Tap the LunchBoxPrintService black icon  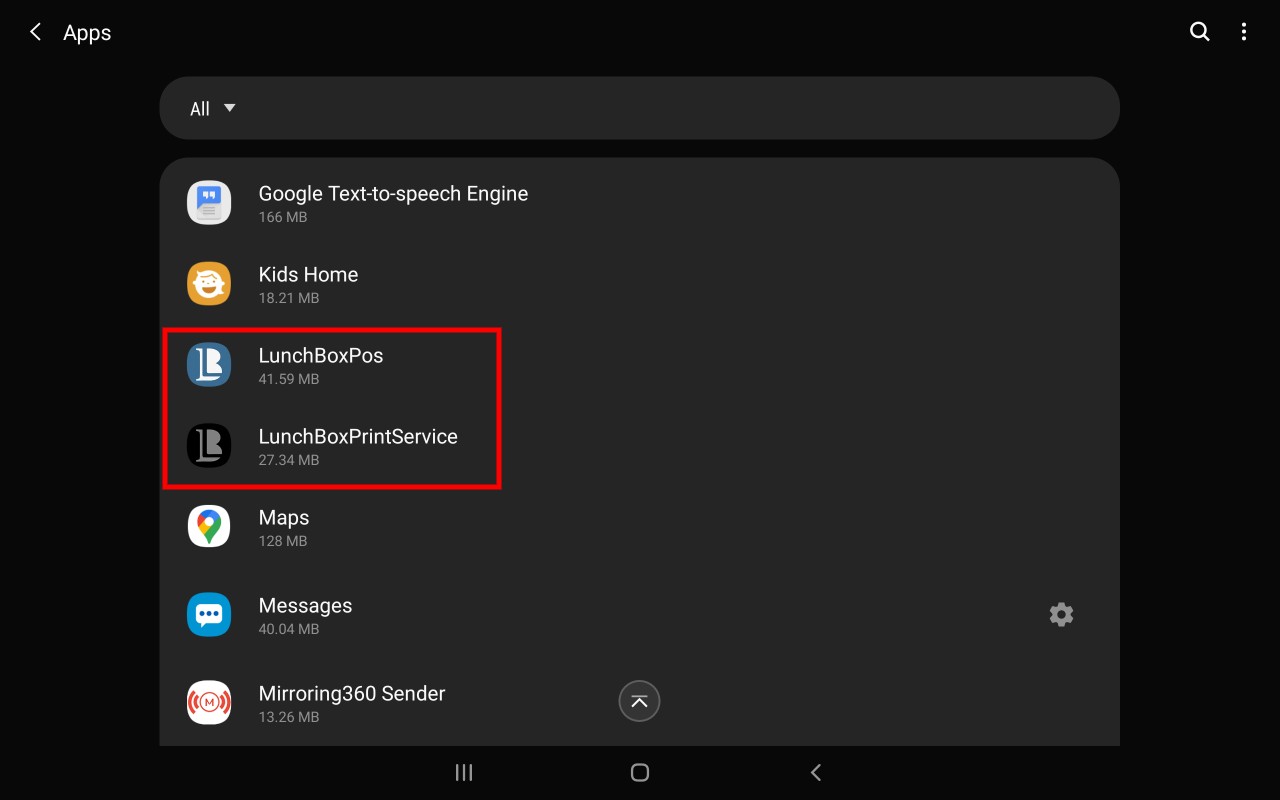pyautogui.click(x=209, y=446)
